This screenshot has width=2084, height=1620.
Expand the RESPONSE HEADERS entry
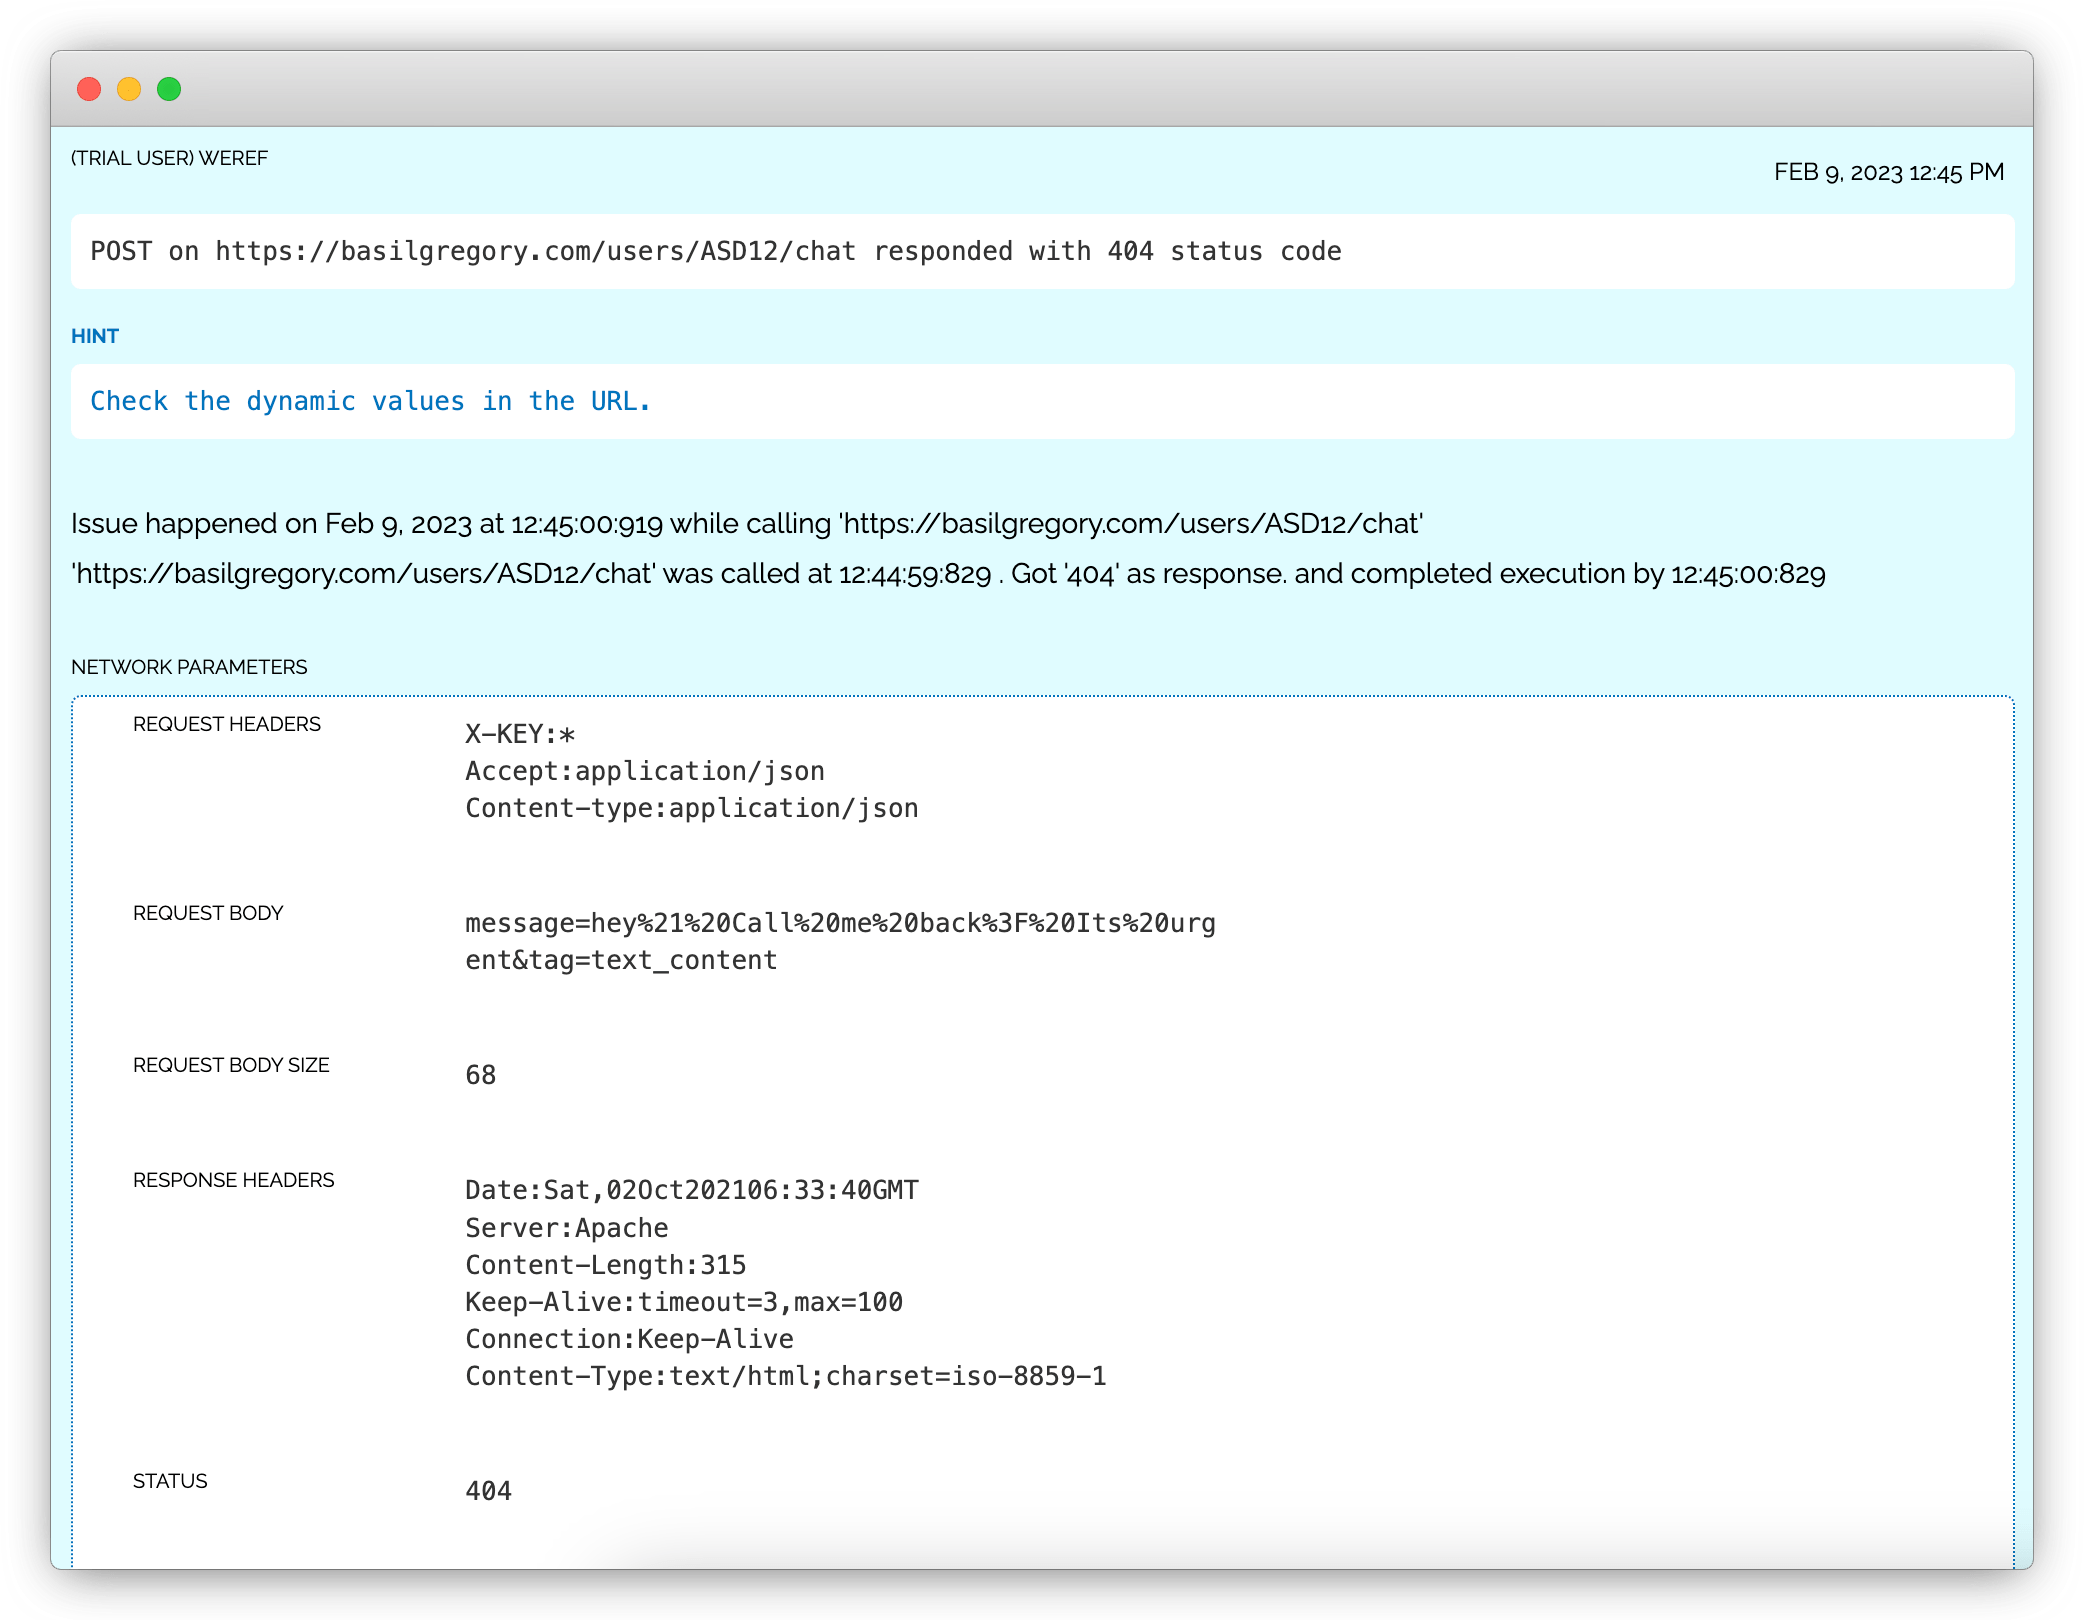(235, 1180)
